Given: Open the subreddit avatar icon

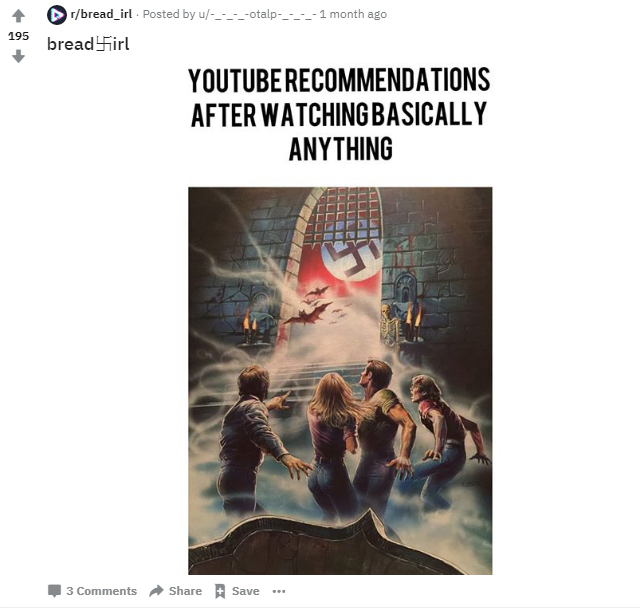Looking at the screenshot, I should coord(57,15).
